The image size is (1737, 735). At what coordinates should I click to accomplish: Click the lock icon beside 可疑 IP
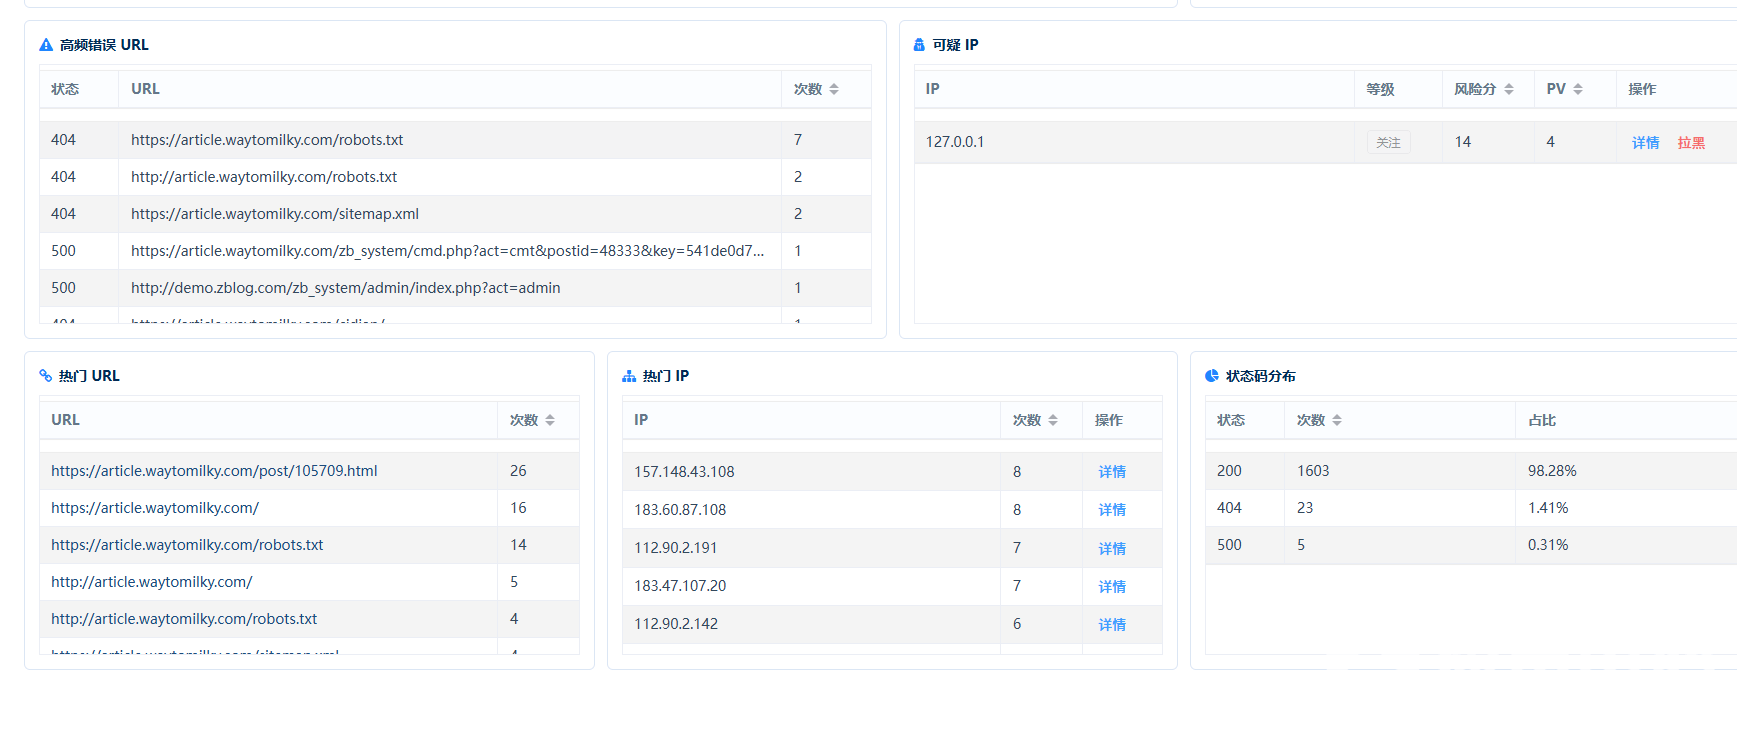[919, 45]
